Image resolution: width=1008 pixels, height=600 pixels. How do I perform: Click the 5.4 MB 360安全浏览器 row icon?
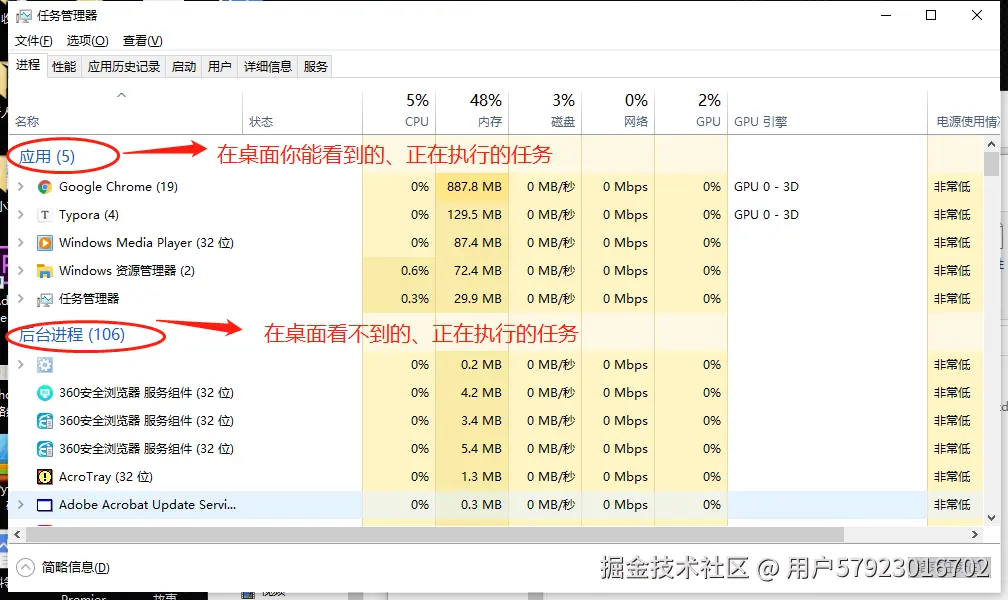coord(44,449)
